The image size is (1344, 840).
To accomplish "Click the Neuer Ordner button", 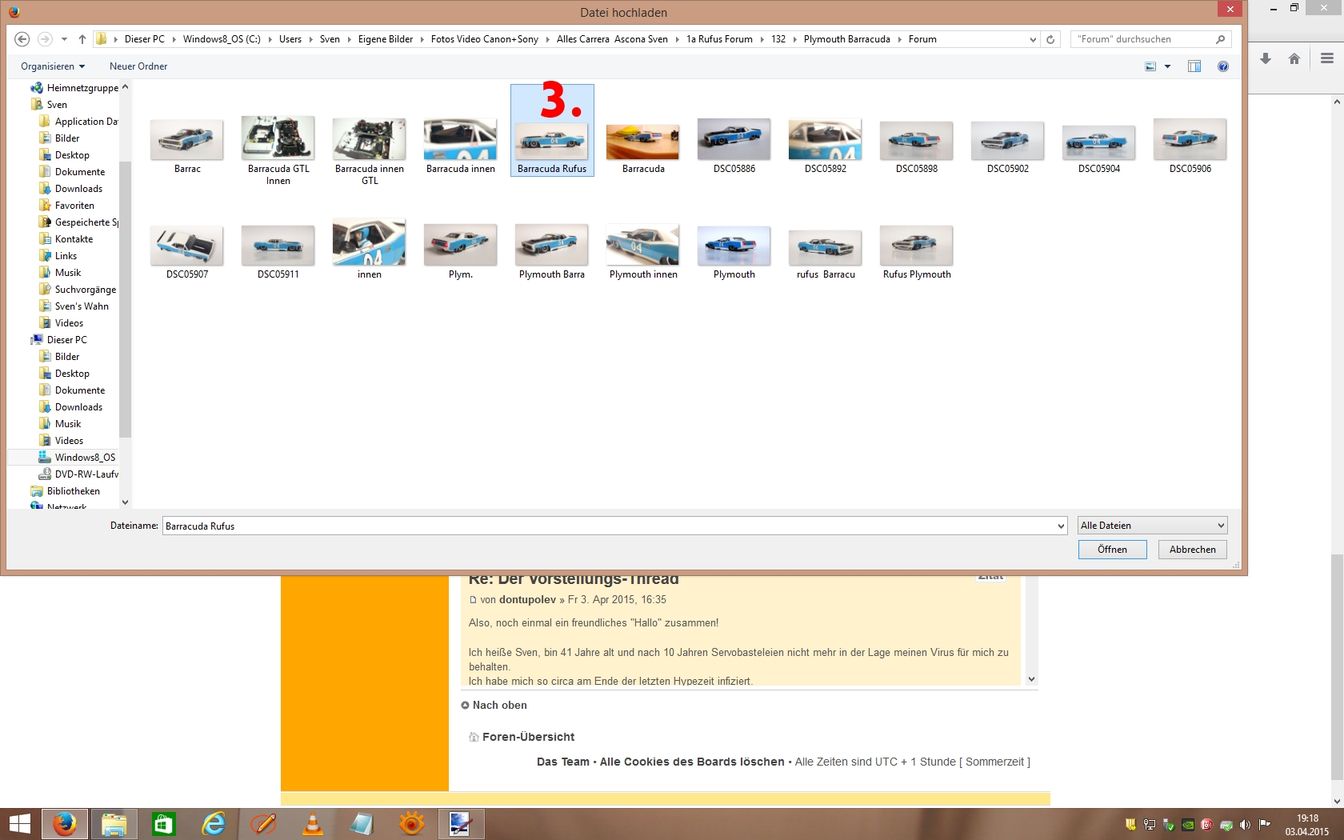I will (138, 66).
